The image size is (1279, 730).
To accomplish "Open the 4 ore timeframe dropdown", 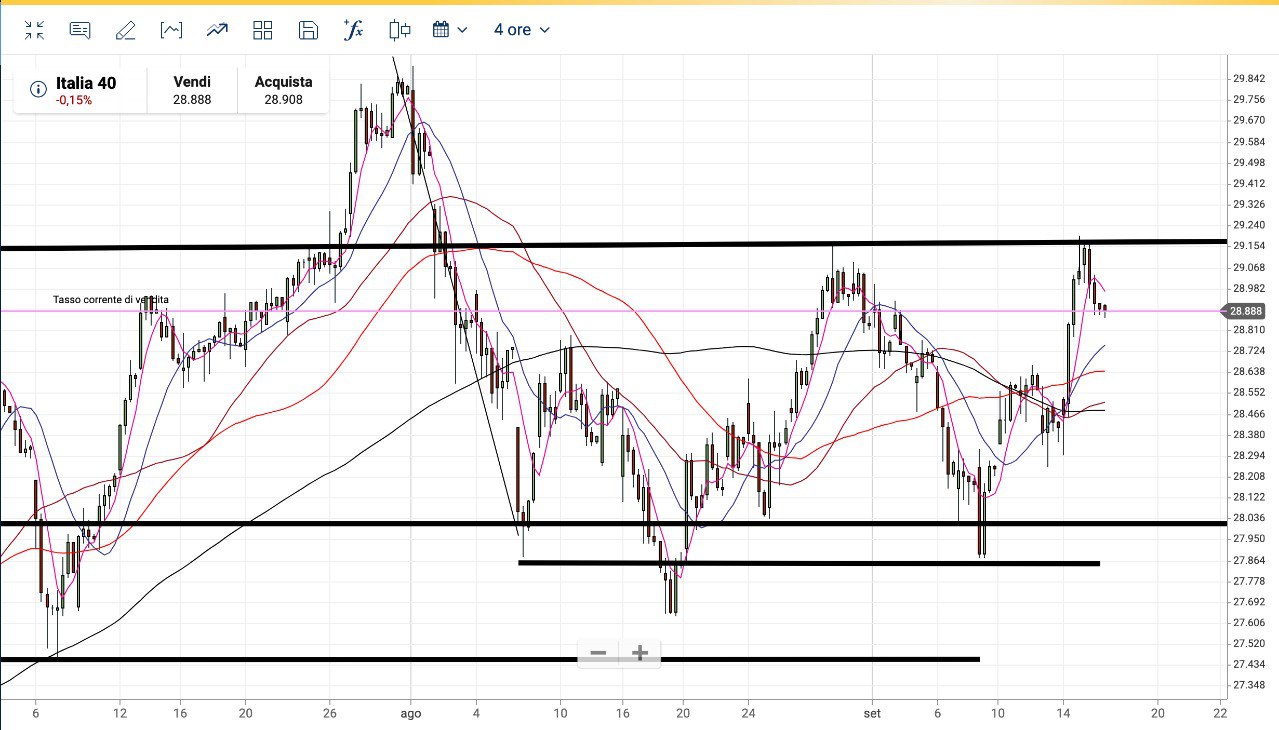I will pos(521,30).
